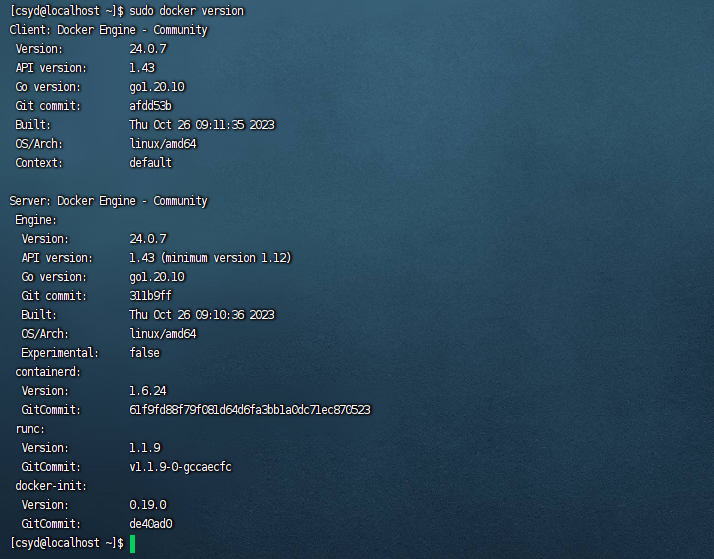
Task: Click the green cursor at the bottom prompt
Action: point(132,543)
